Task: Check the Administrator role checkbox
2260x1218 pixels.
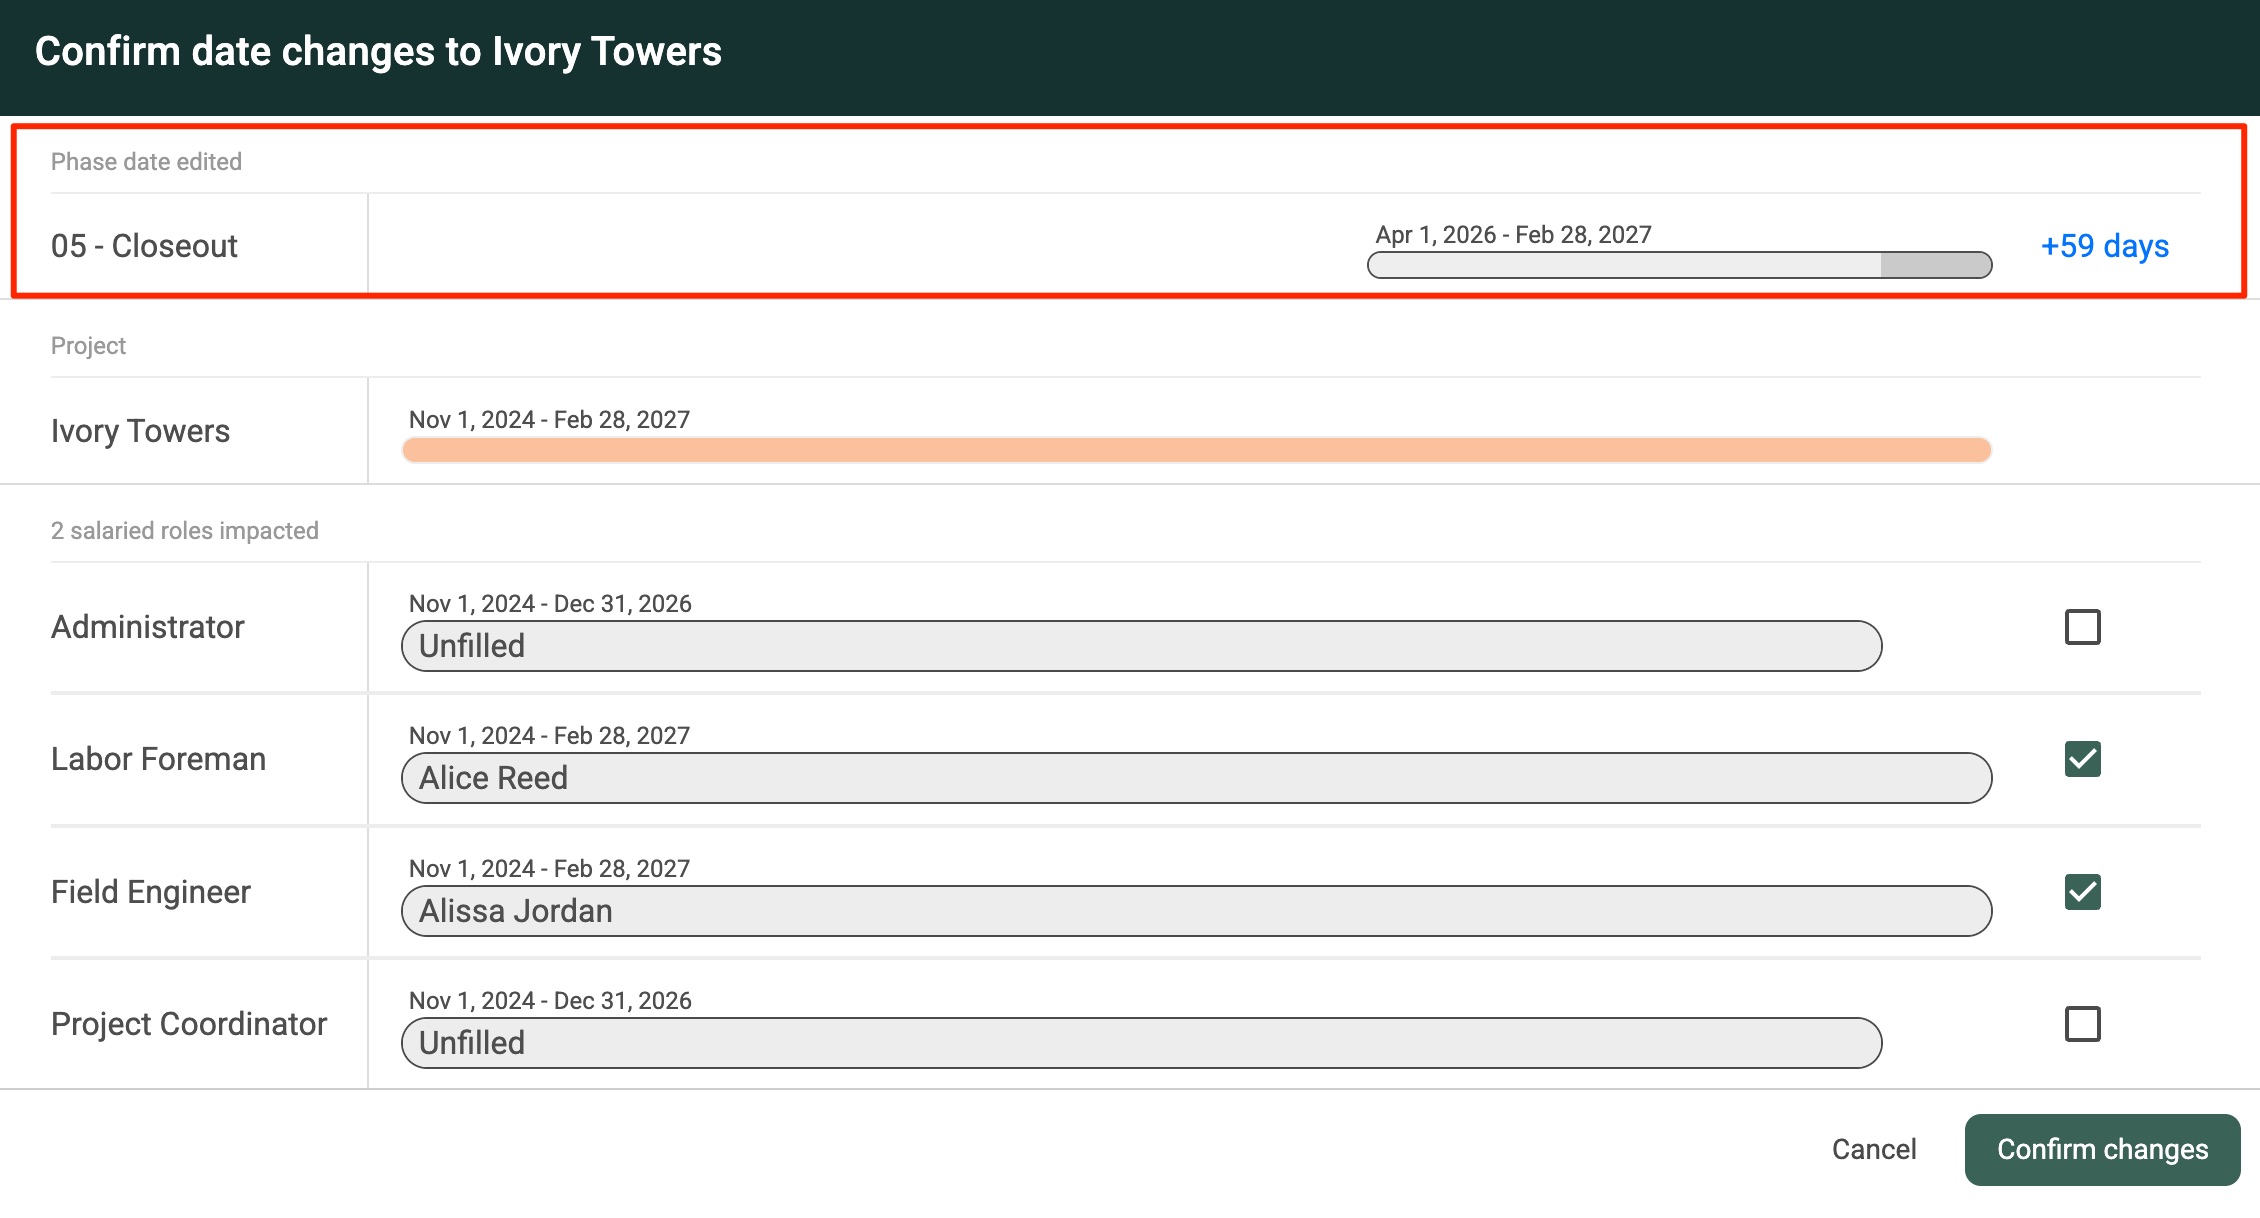Action: 2082,627
